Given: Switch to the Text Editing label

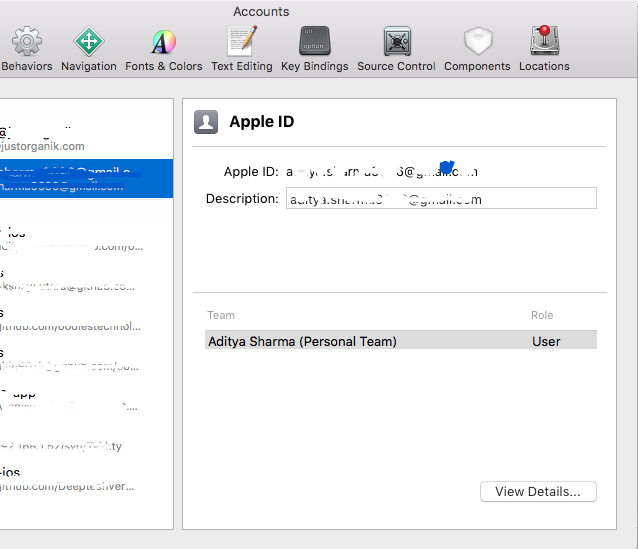Looking at the screenshot, I should click(242, 66).
